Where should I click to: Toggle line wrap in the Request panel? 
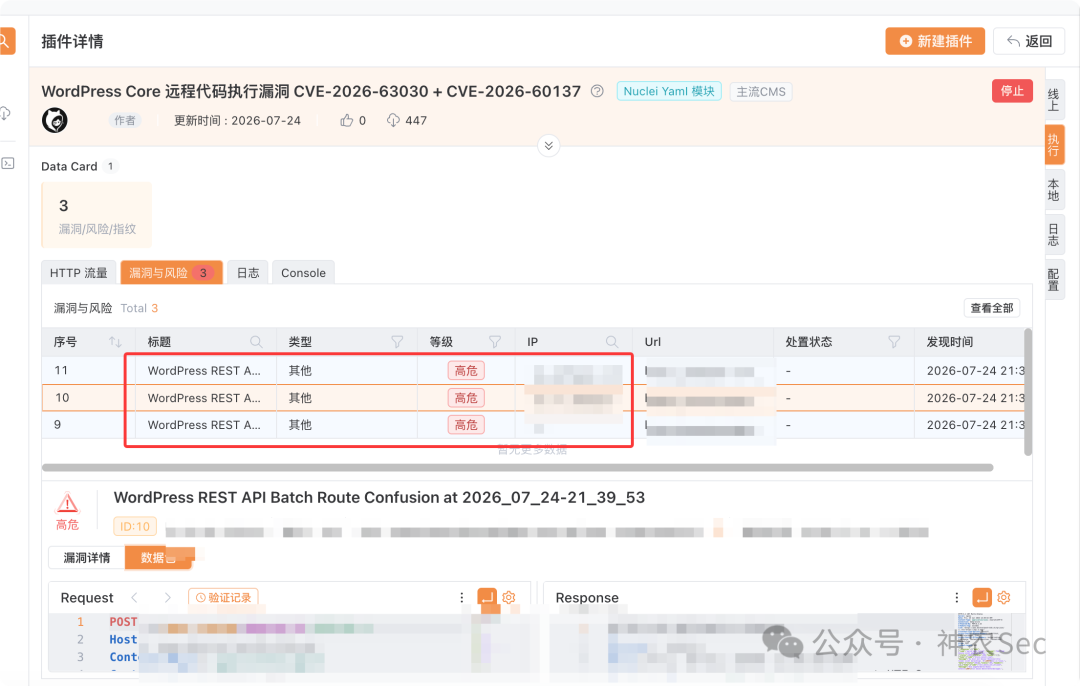pos(487,597)
